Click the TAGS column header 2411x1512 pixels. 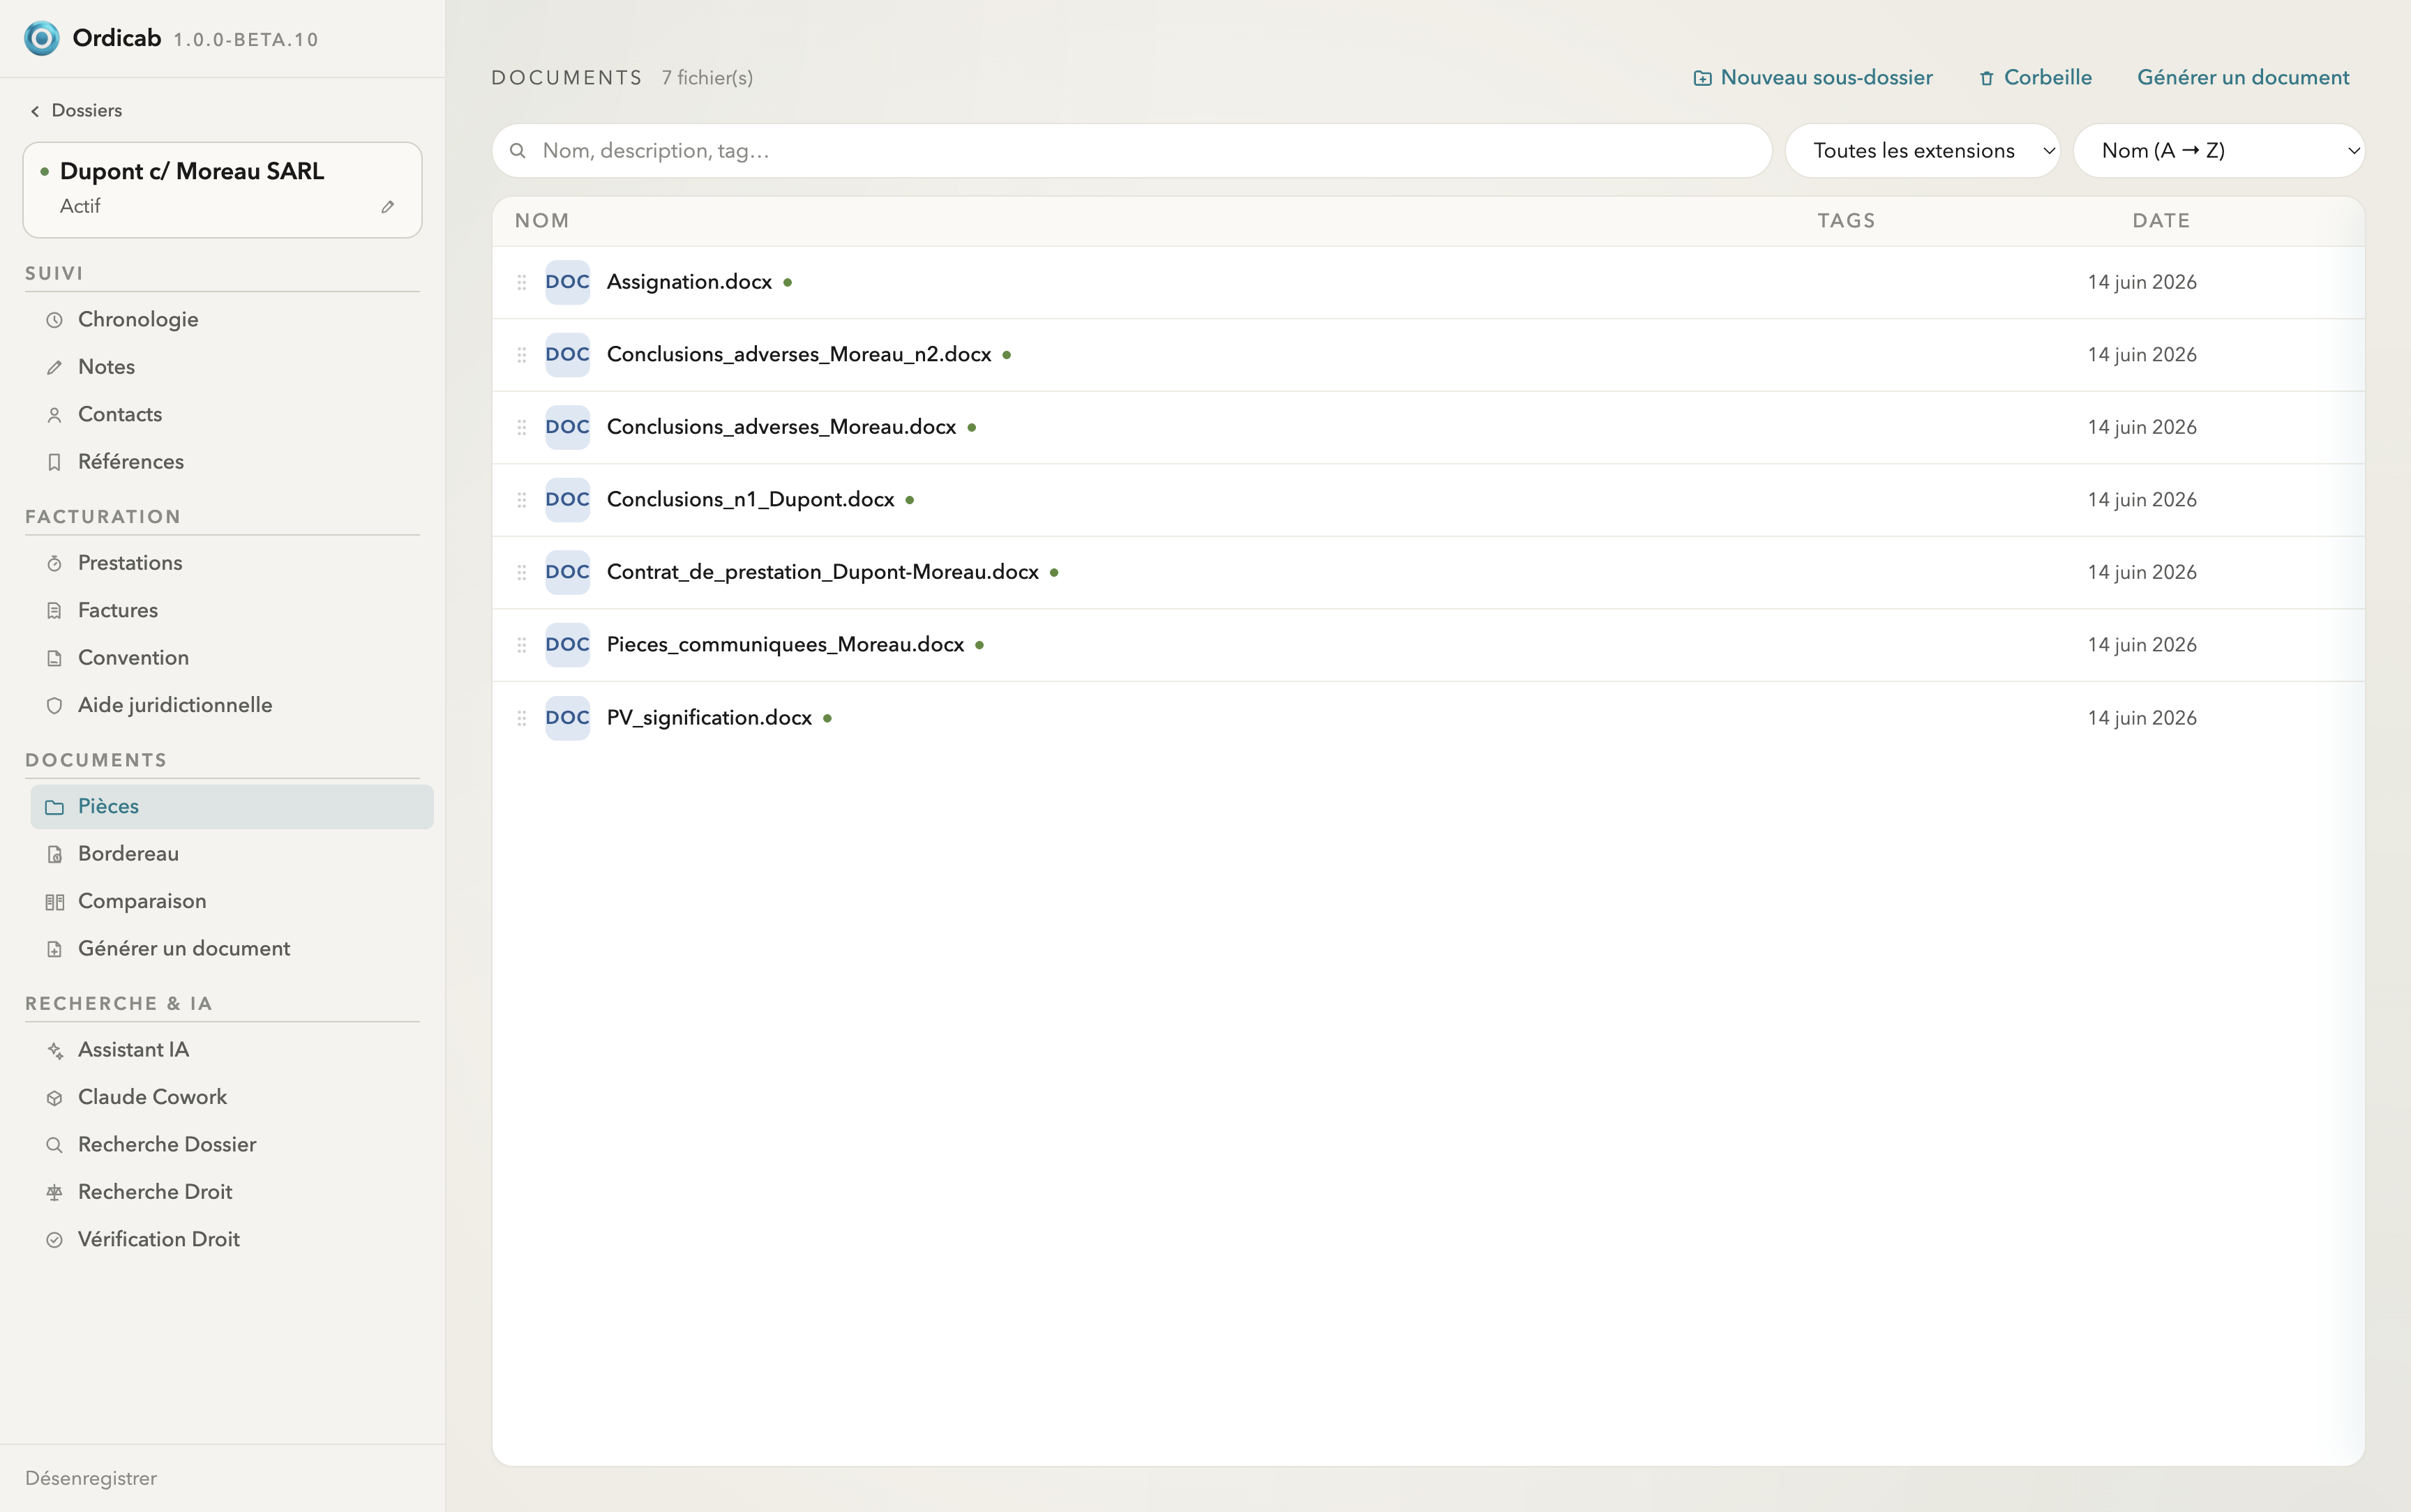1846,221
